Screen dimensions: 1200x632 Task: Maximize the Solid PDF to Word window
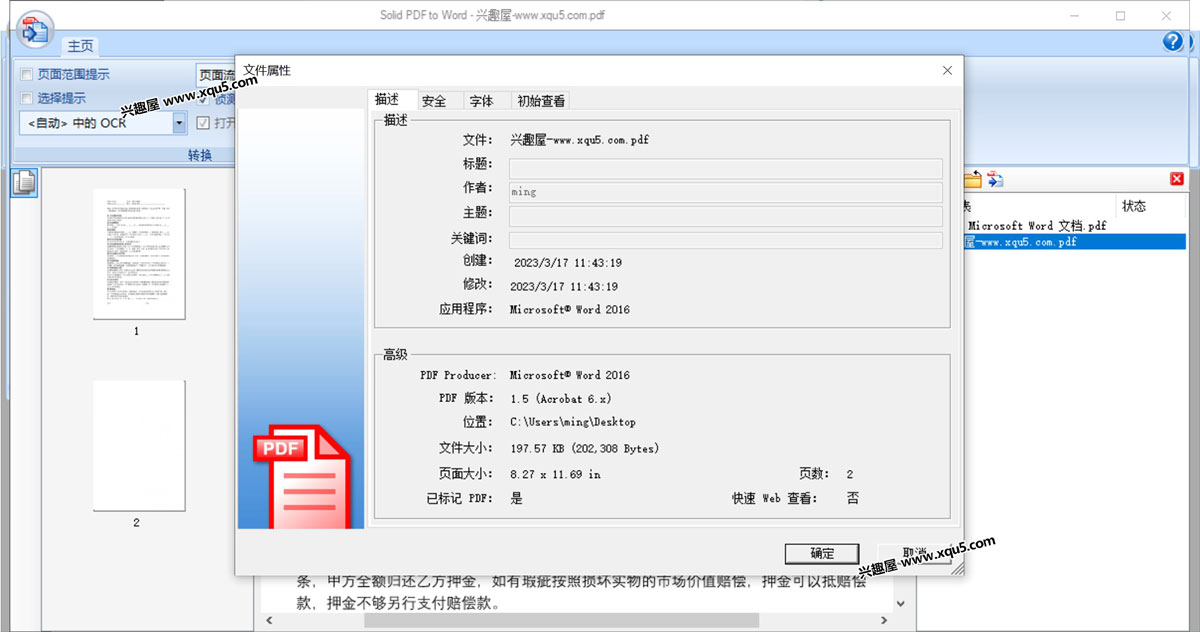click(1120, 15)
